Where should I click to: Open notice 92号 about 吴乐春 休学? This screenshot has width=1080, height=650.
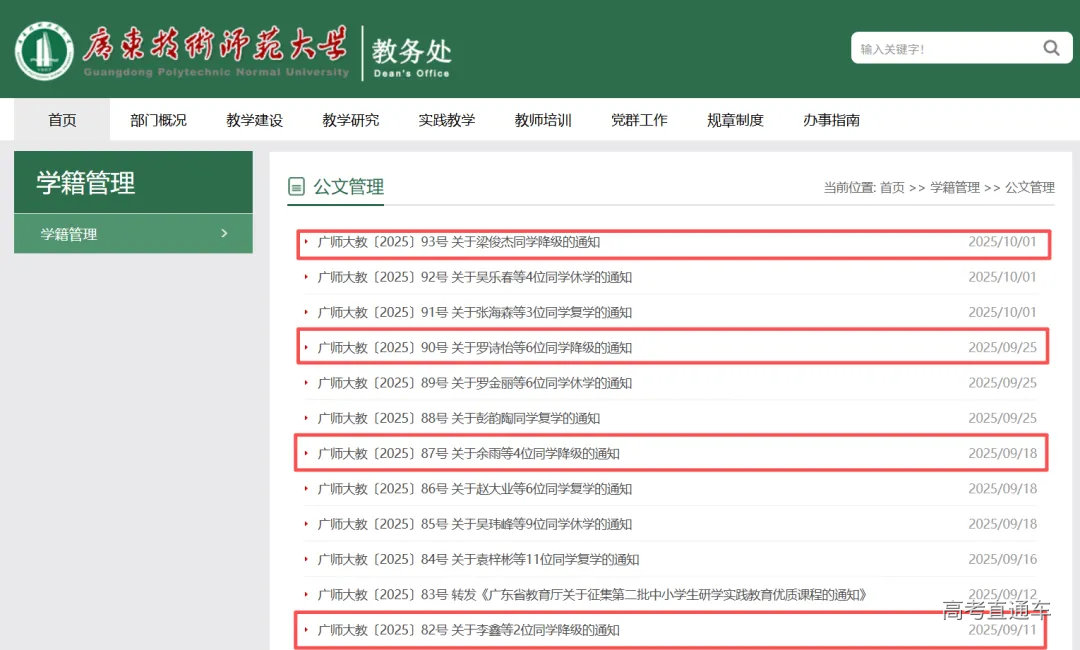pos(474,277)
